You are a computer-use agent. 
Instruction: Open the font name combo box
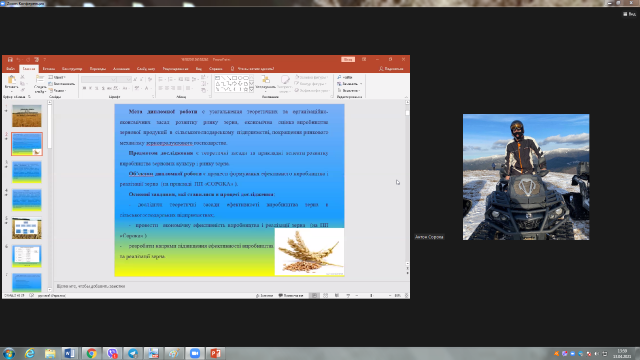pos(99,79)
